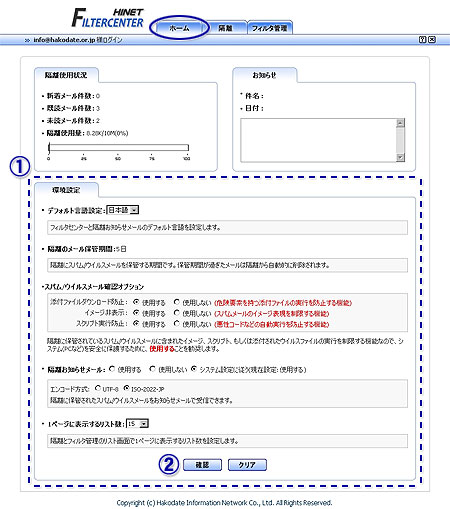
Task: Select 使用しない for スクリプト実行防止
Action: click(177, 323)
